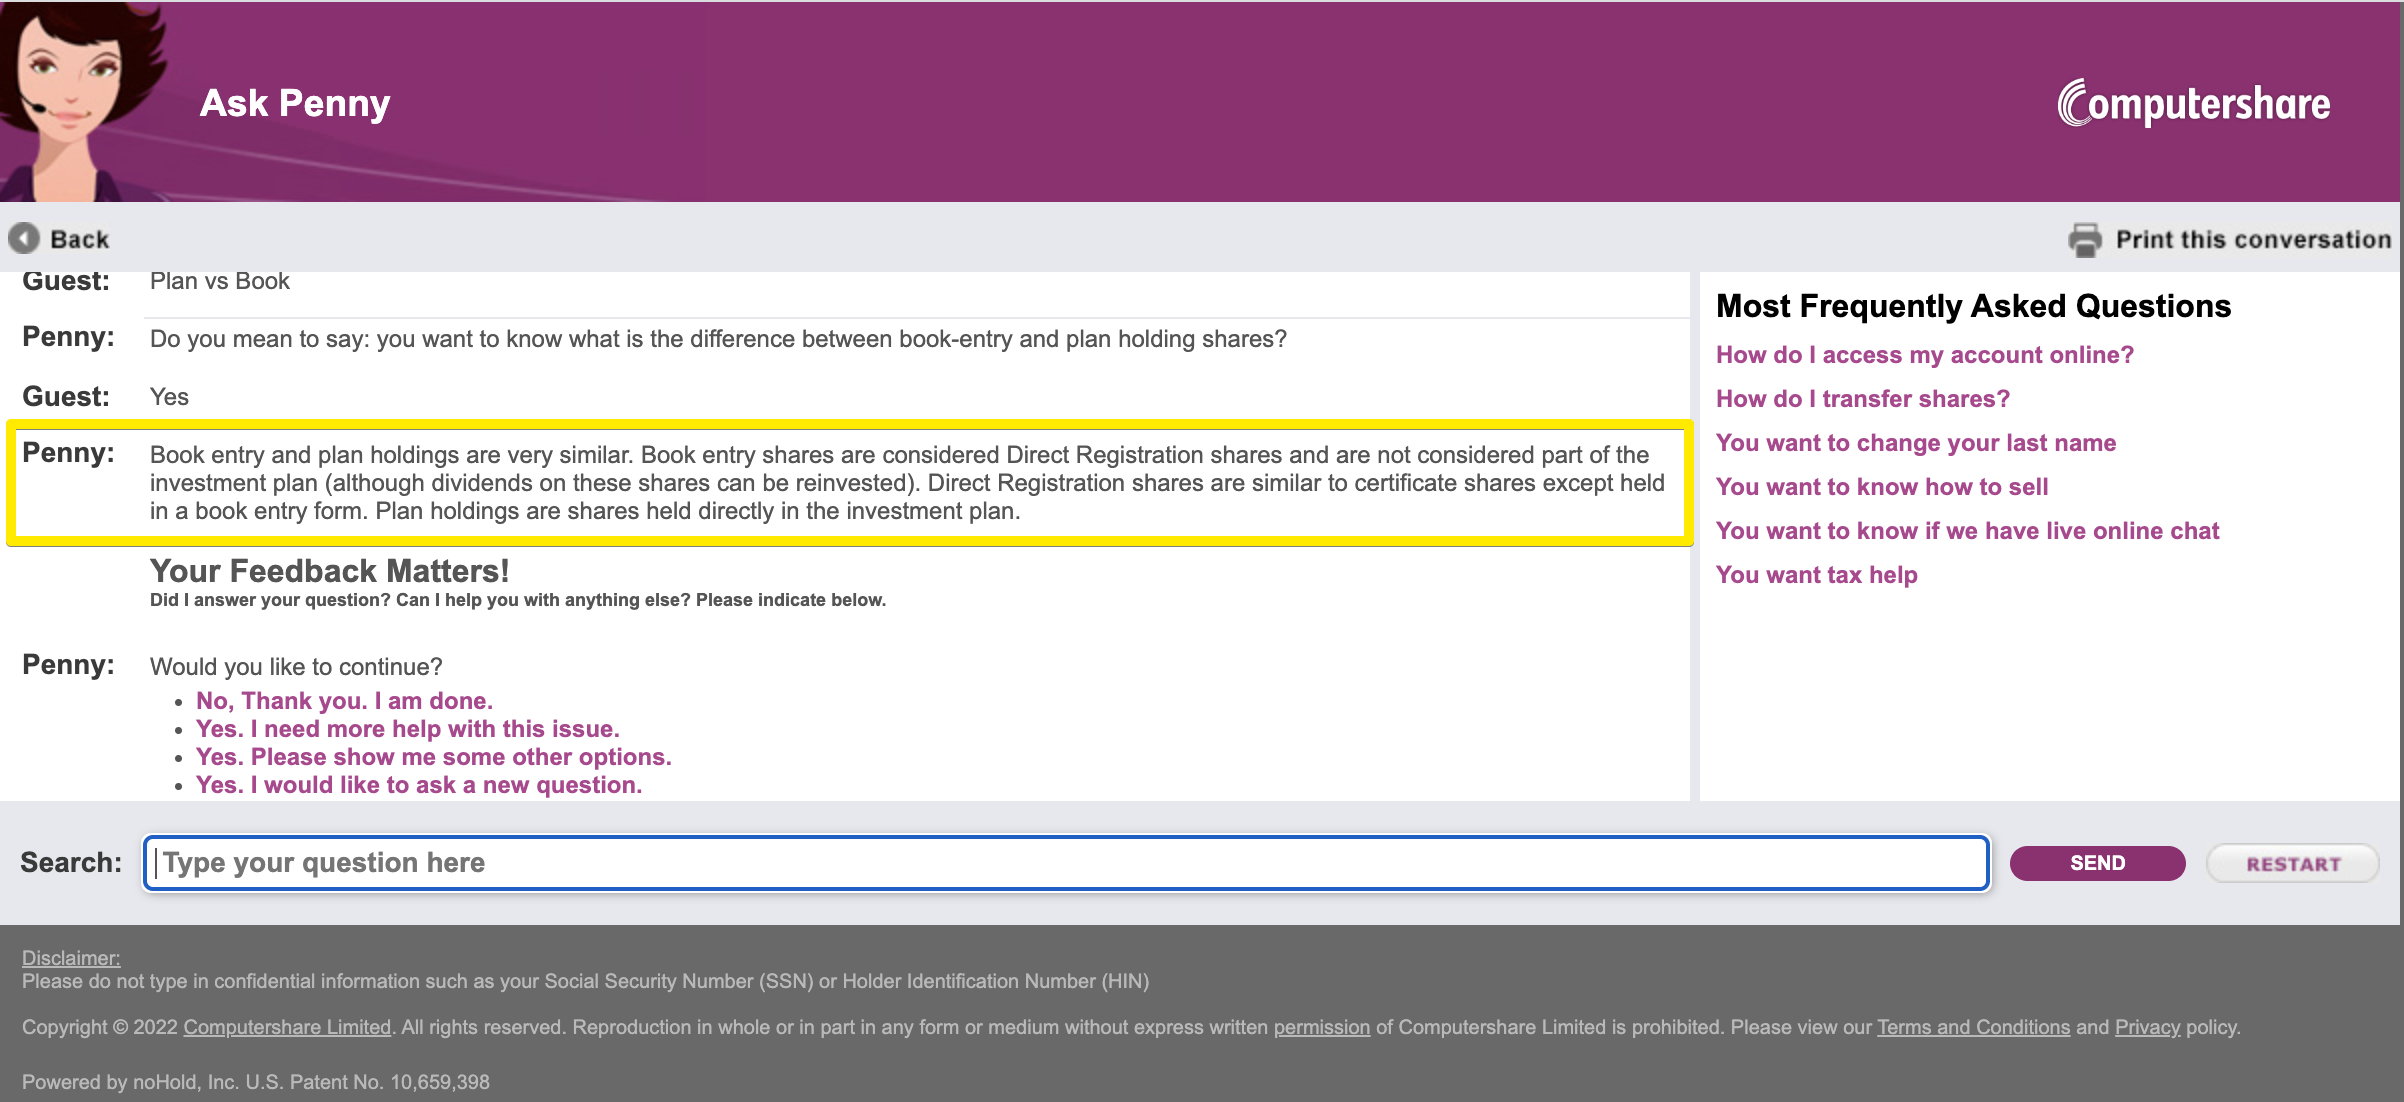The width and height of the screenshot is (2404, 1102).
Task: Open the live online chat FAQ link
Action: pos(1967,531)
